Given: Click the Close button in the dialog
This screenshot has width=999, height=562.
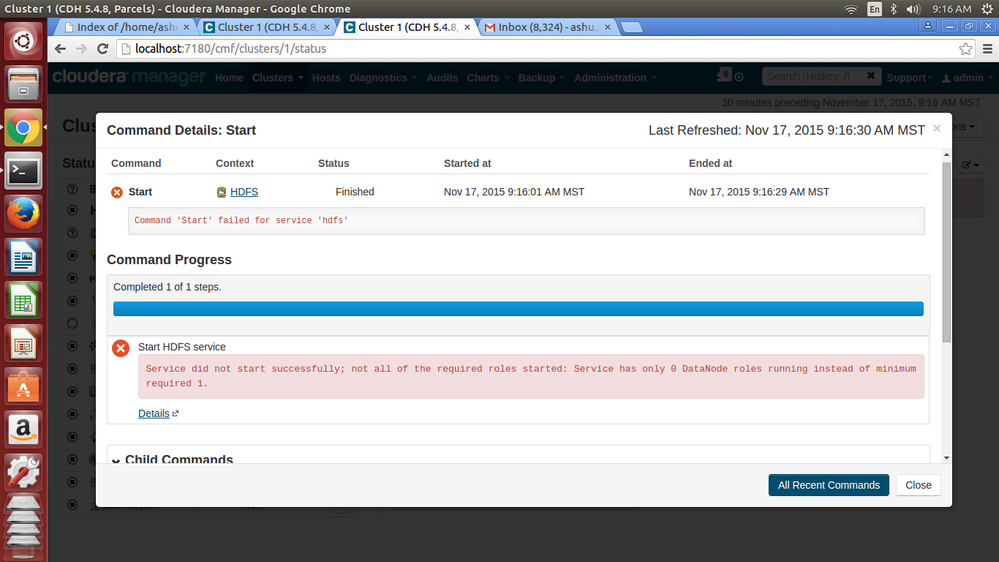Looking at the screenshot, I should pyautogui.click(x=918, y=485).
